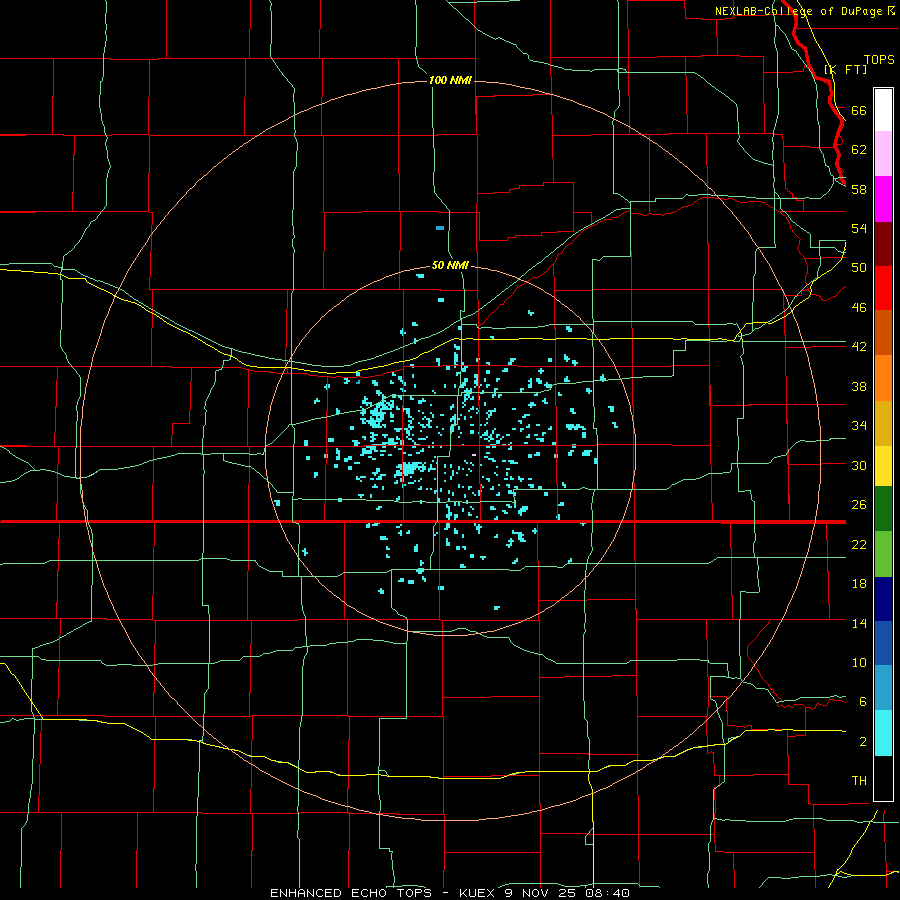
Task: Click the legend value 34
Action: pyautogui.click(x=859, y=426)
